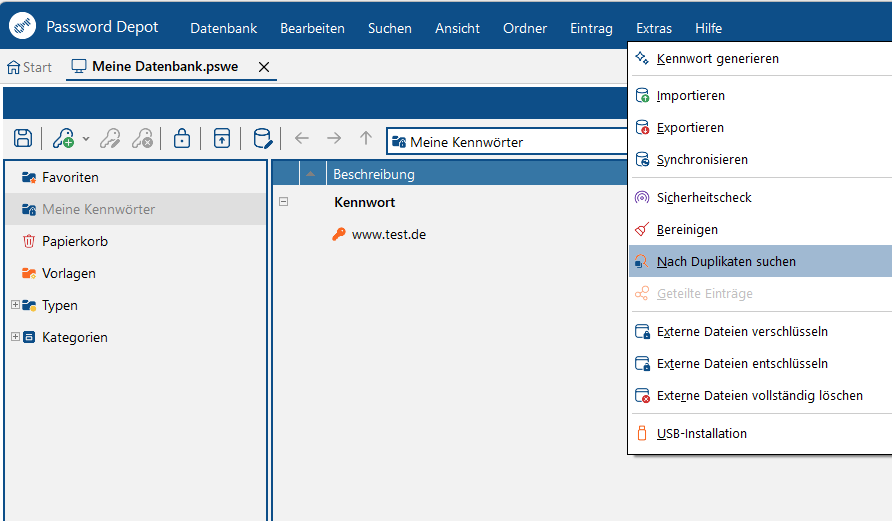Click the database properties edit icon
The image size is (892, 521).
263,138
